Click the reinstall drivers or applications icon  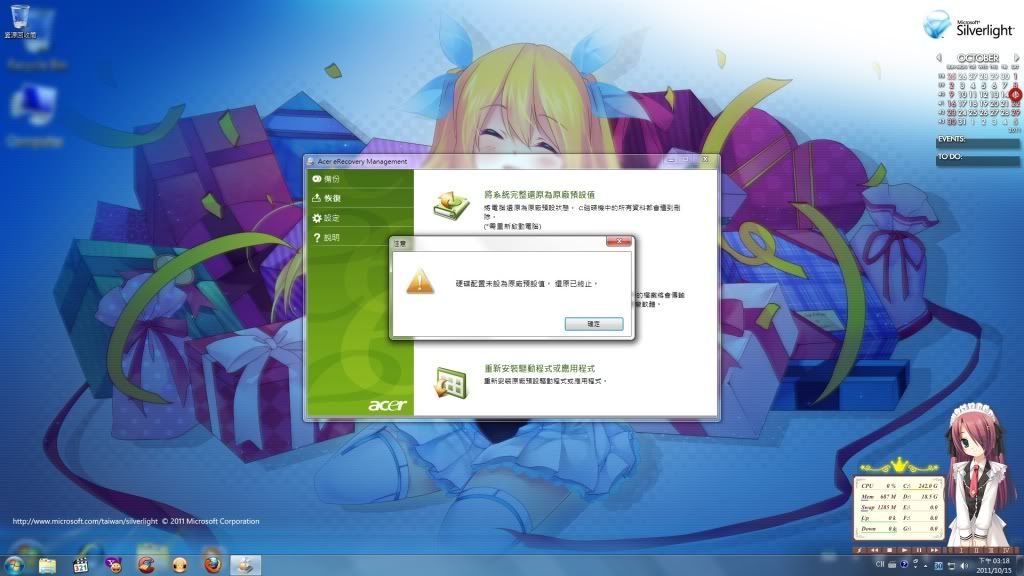pos(451,382)
